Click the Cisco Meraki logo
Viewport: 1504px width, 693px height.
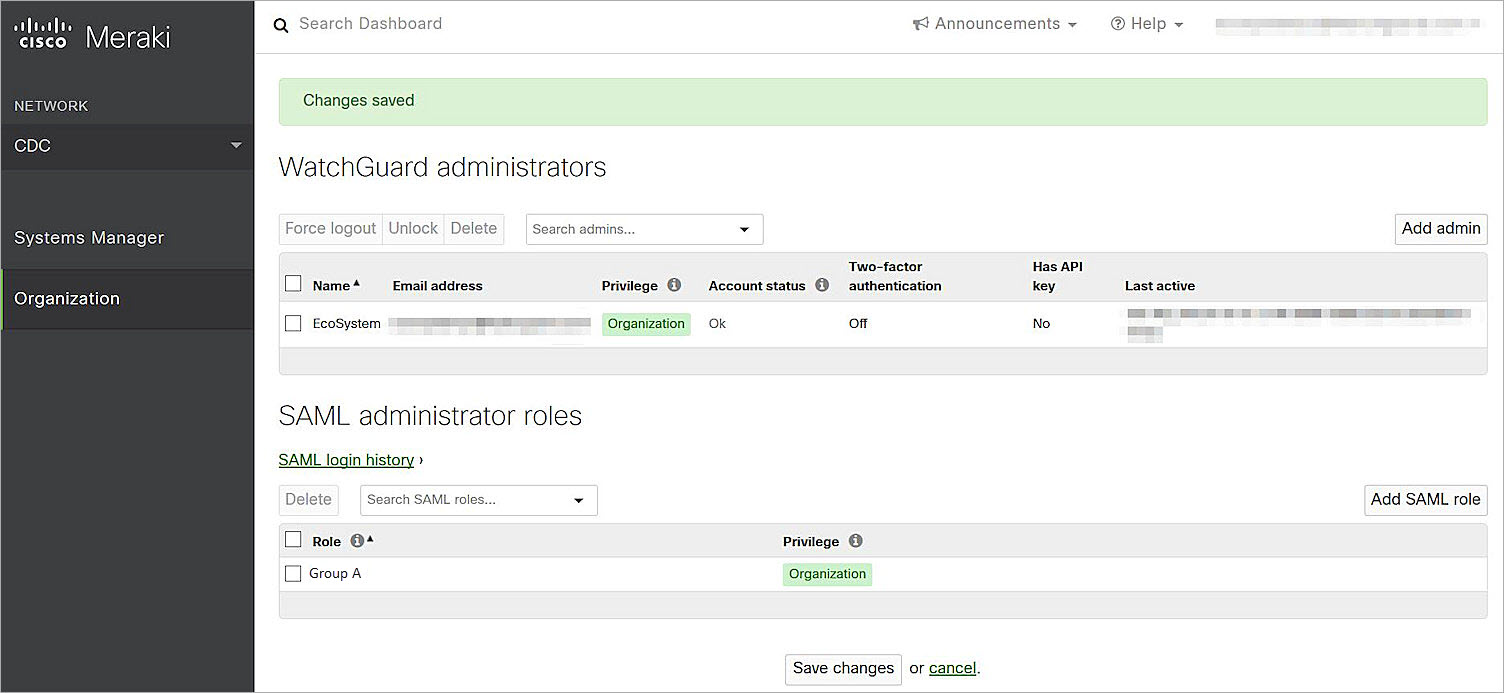pyautogui.click(x=90, y=33)
